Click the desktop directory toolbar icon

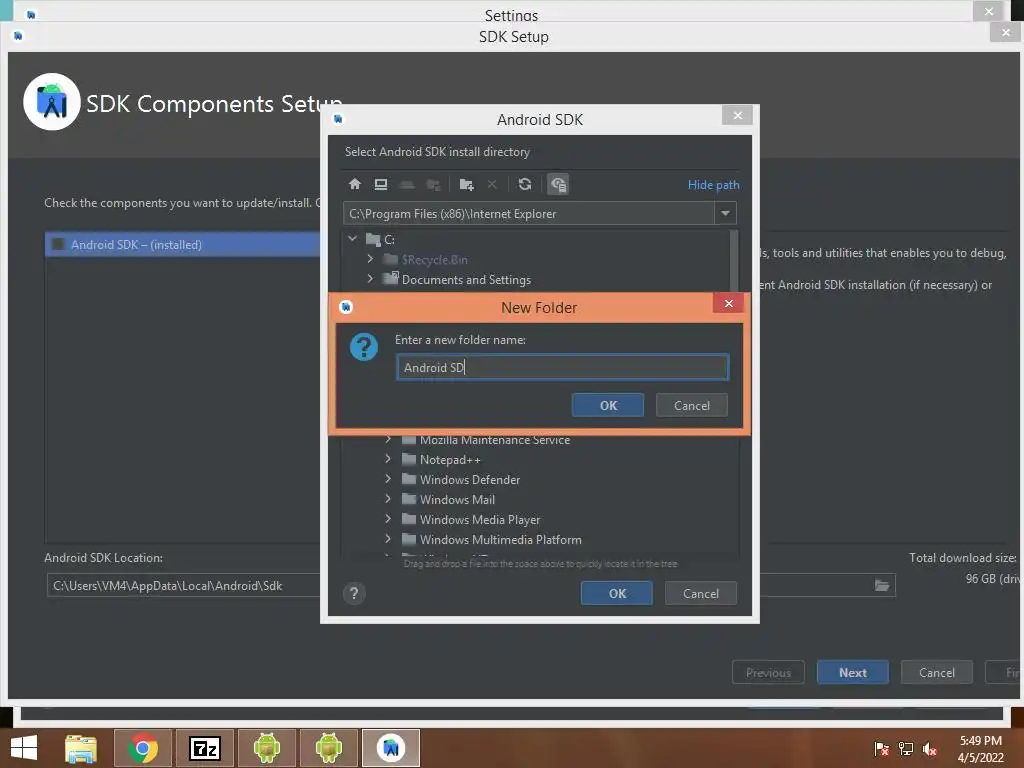[x=381, y=184]
